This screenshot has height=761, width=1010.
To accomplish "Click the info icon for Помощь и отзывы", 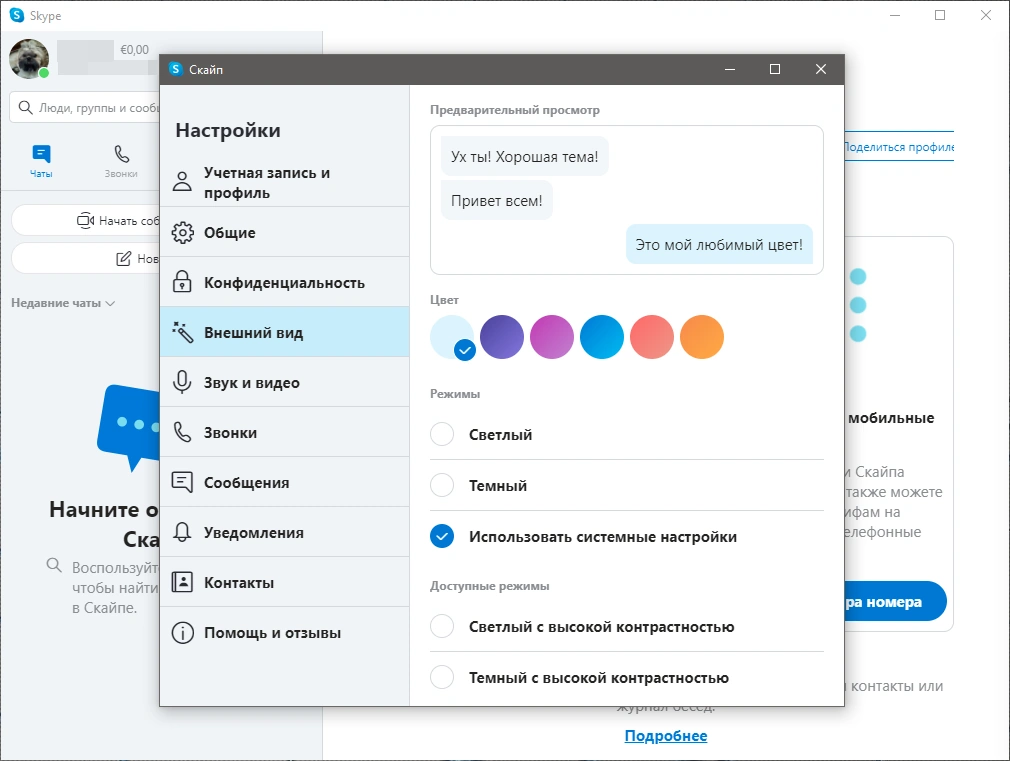I will click(x=182, y=633).
